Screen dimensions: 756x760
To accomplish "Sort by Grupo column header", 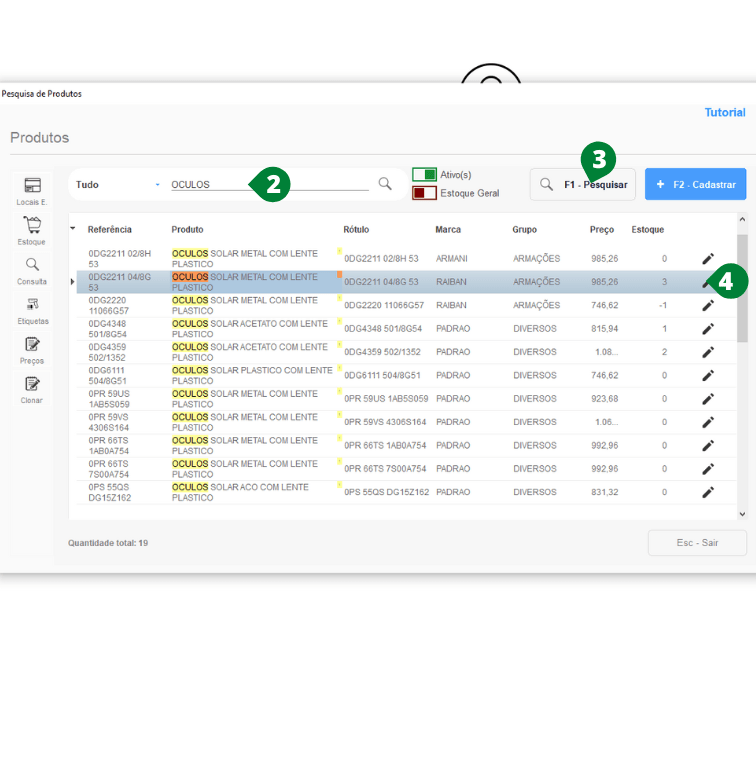I will coord(524,229).
